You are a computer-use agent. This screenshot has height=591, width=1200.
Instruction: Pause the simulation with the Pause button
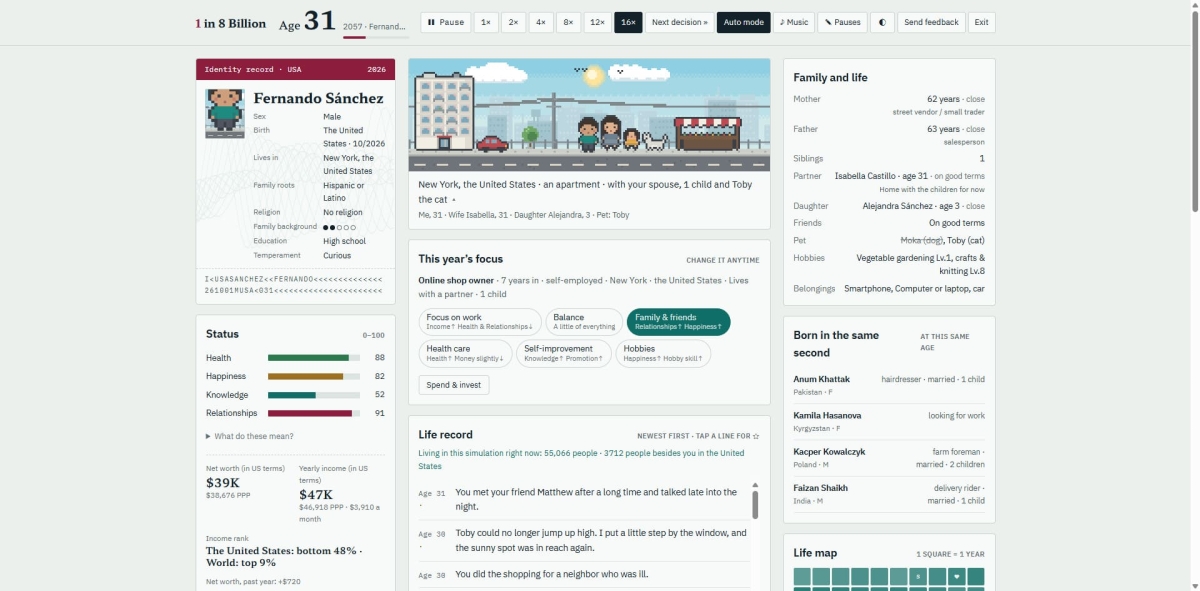click(x=445, y=22)
